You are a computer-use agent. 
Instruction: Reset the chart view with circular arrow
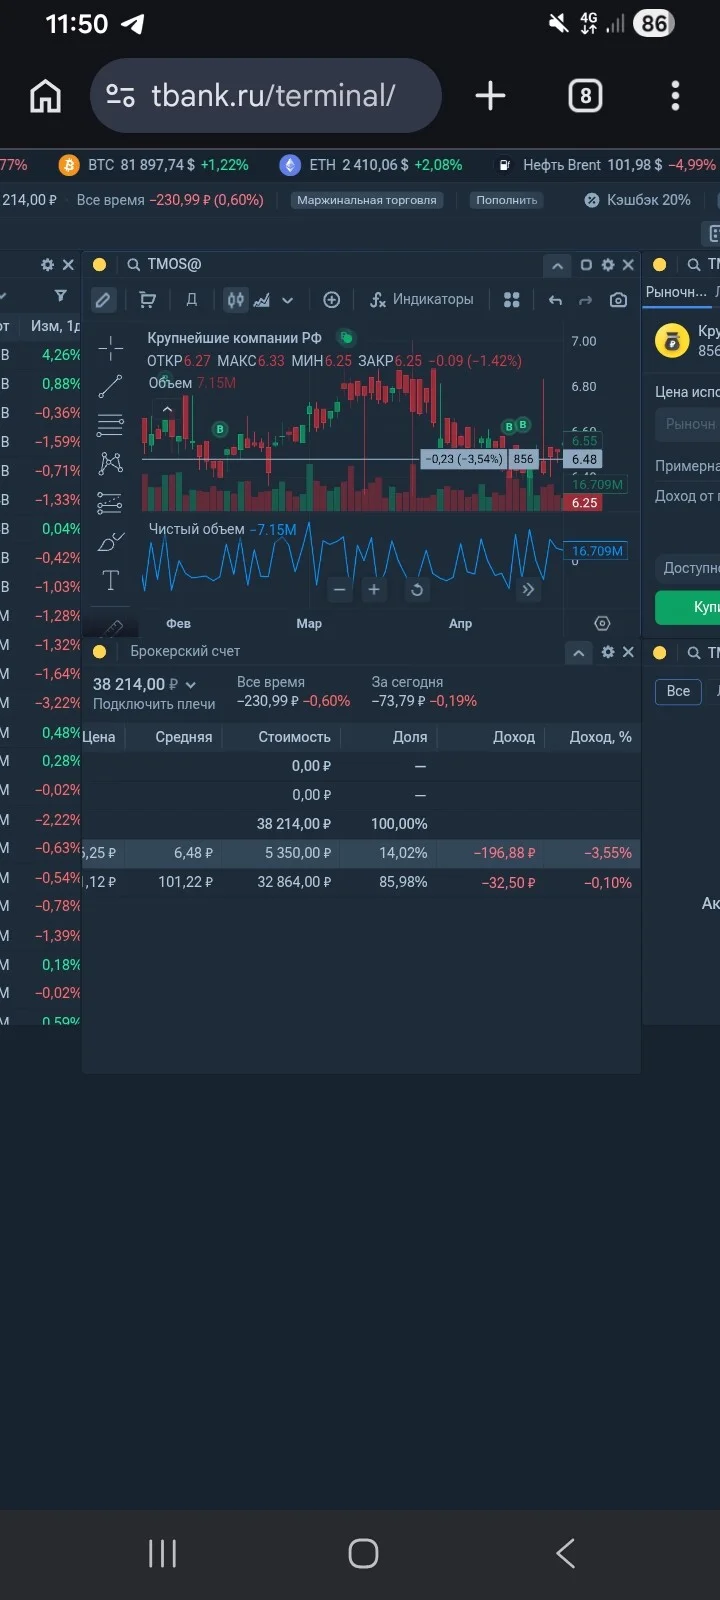point(417,590)
